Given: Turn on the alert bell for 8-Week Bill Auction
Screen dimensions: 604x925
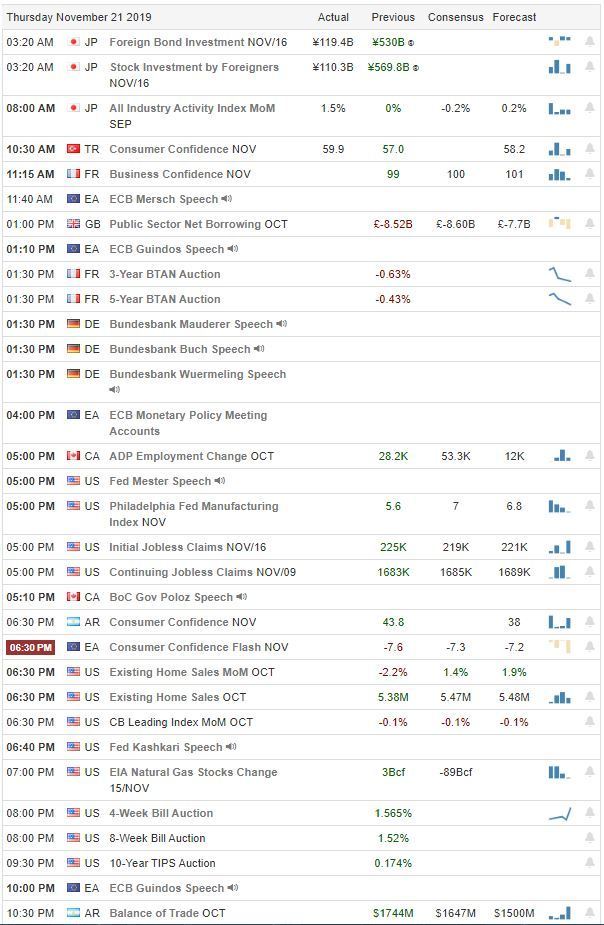Looking at the screenshot, I should click(x=590, y=838).
